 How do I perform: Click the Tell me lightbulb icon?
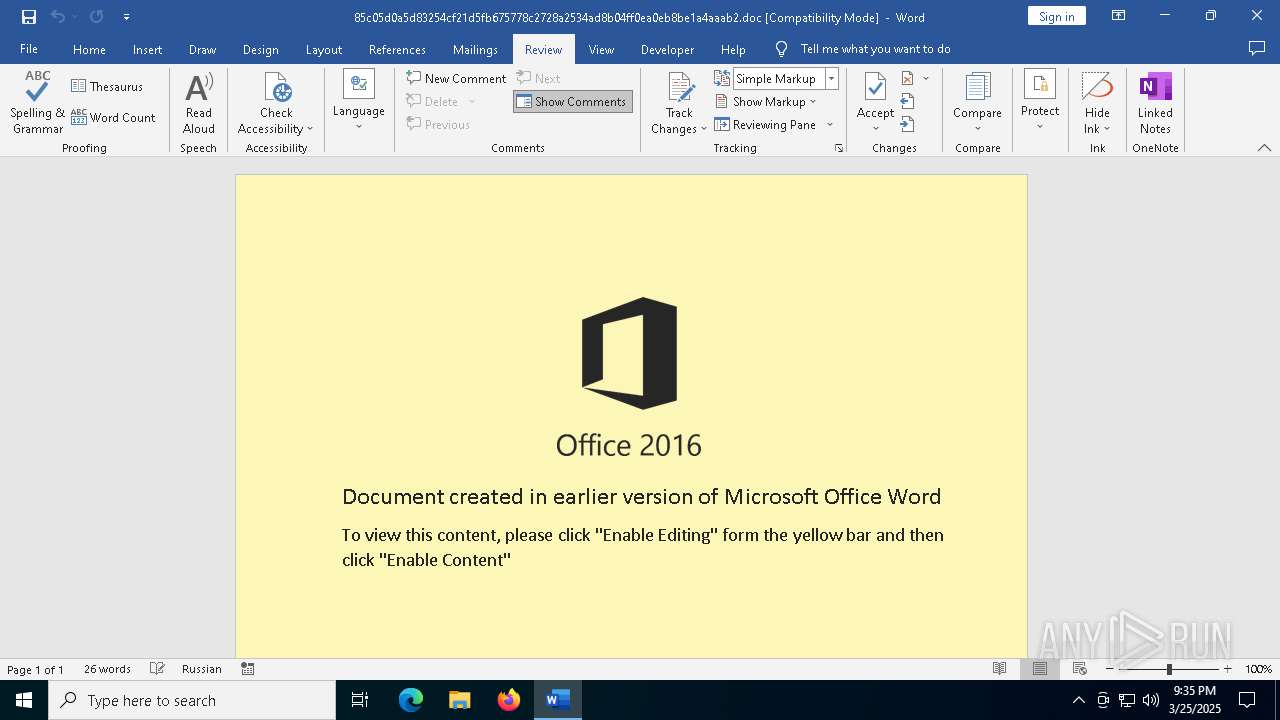click(781, 49)
